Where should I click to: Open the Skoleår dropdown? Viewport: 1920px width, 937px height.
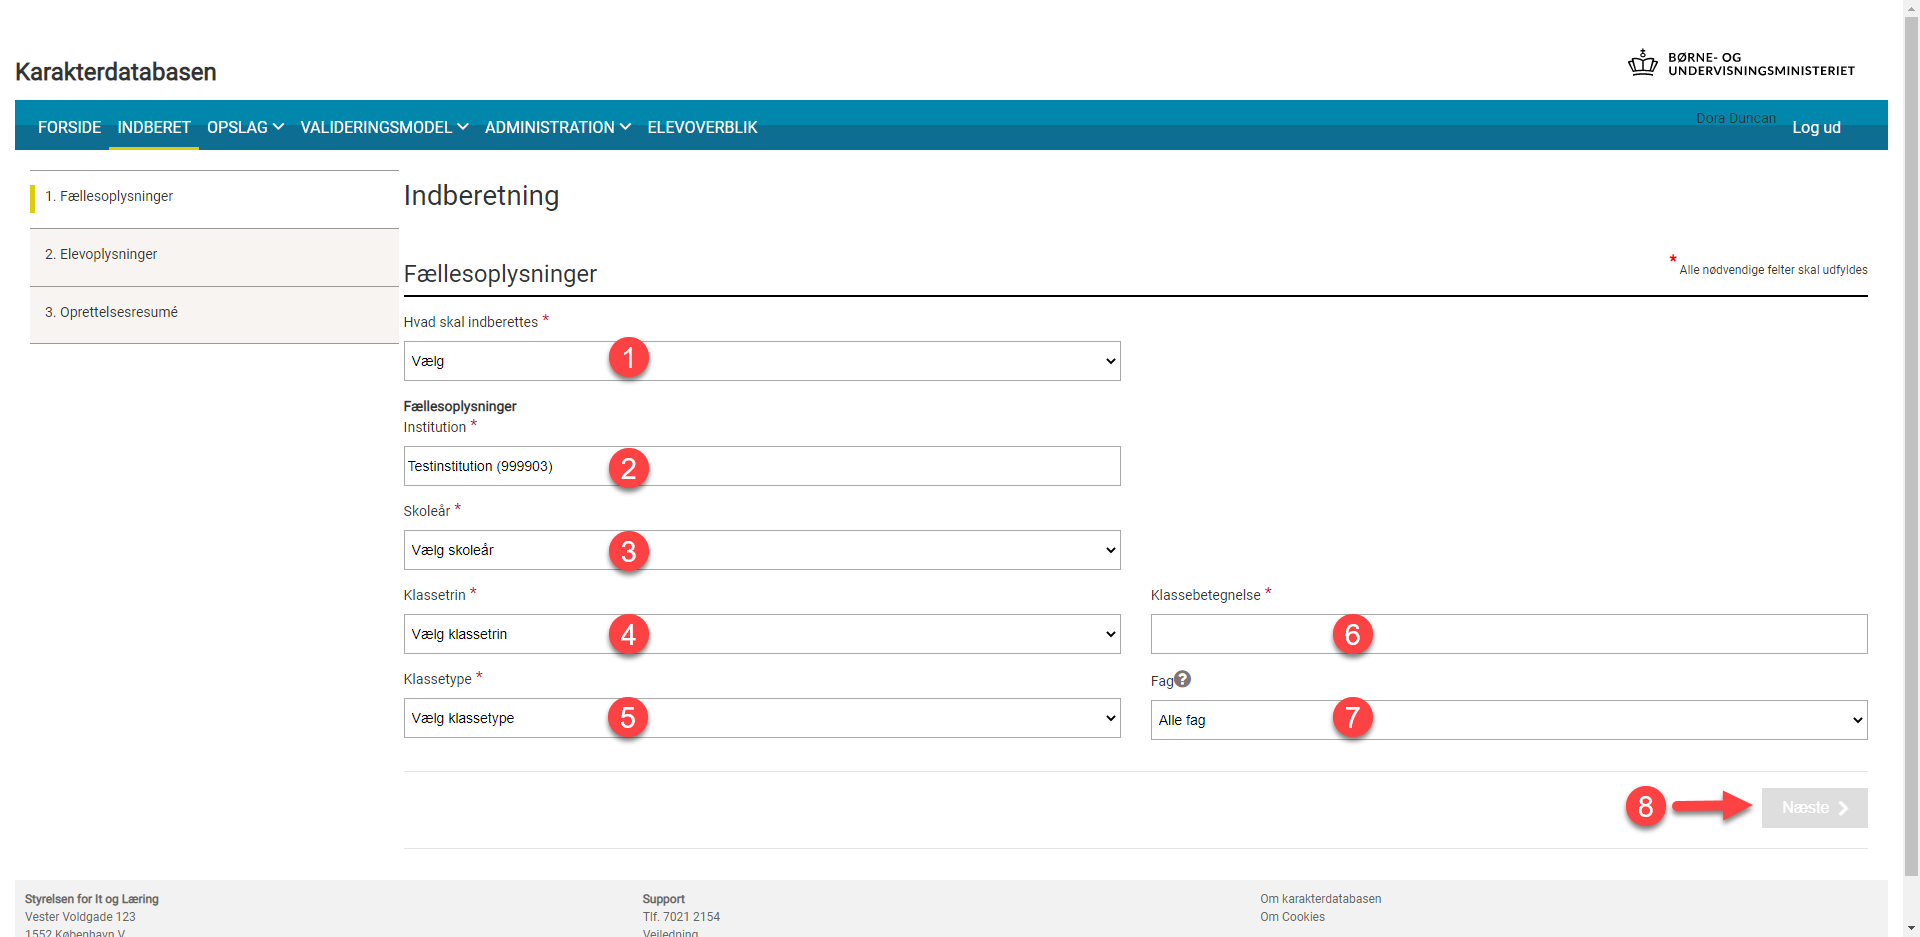(762, 550)
